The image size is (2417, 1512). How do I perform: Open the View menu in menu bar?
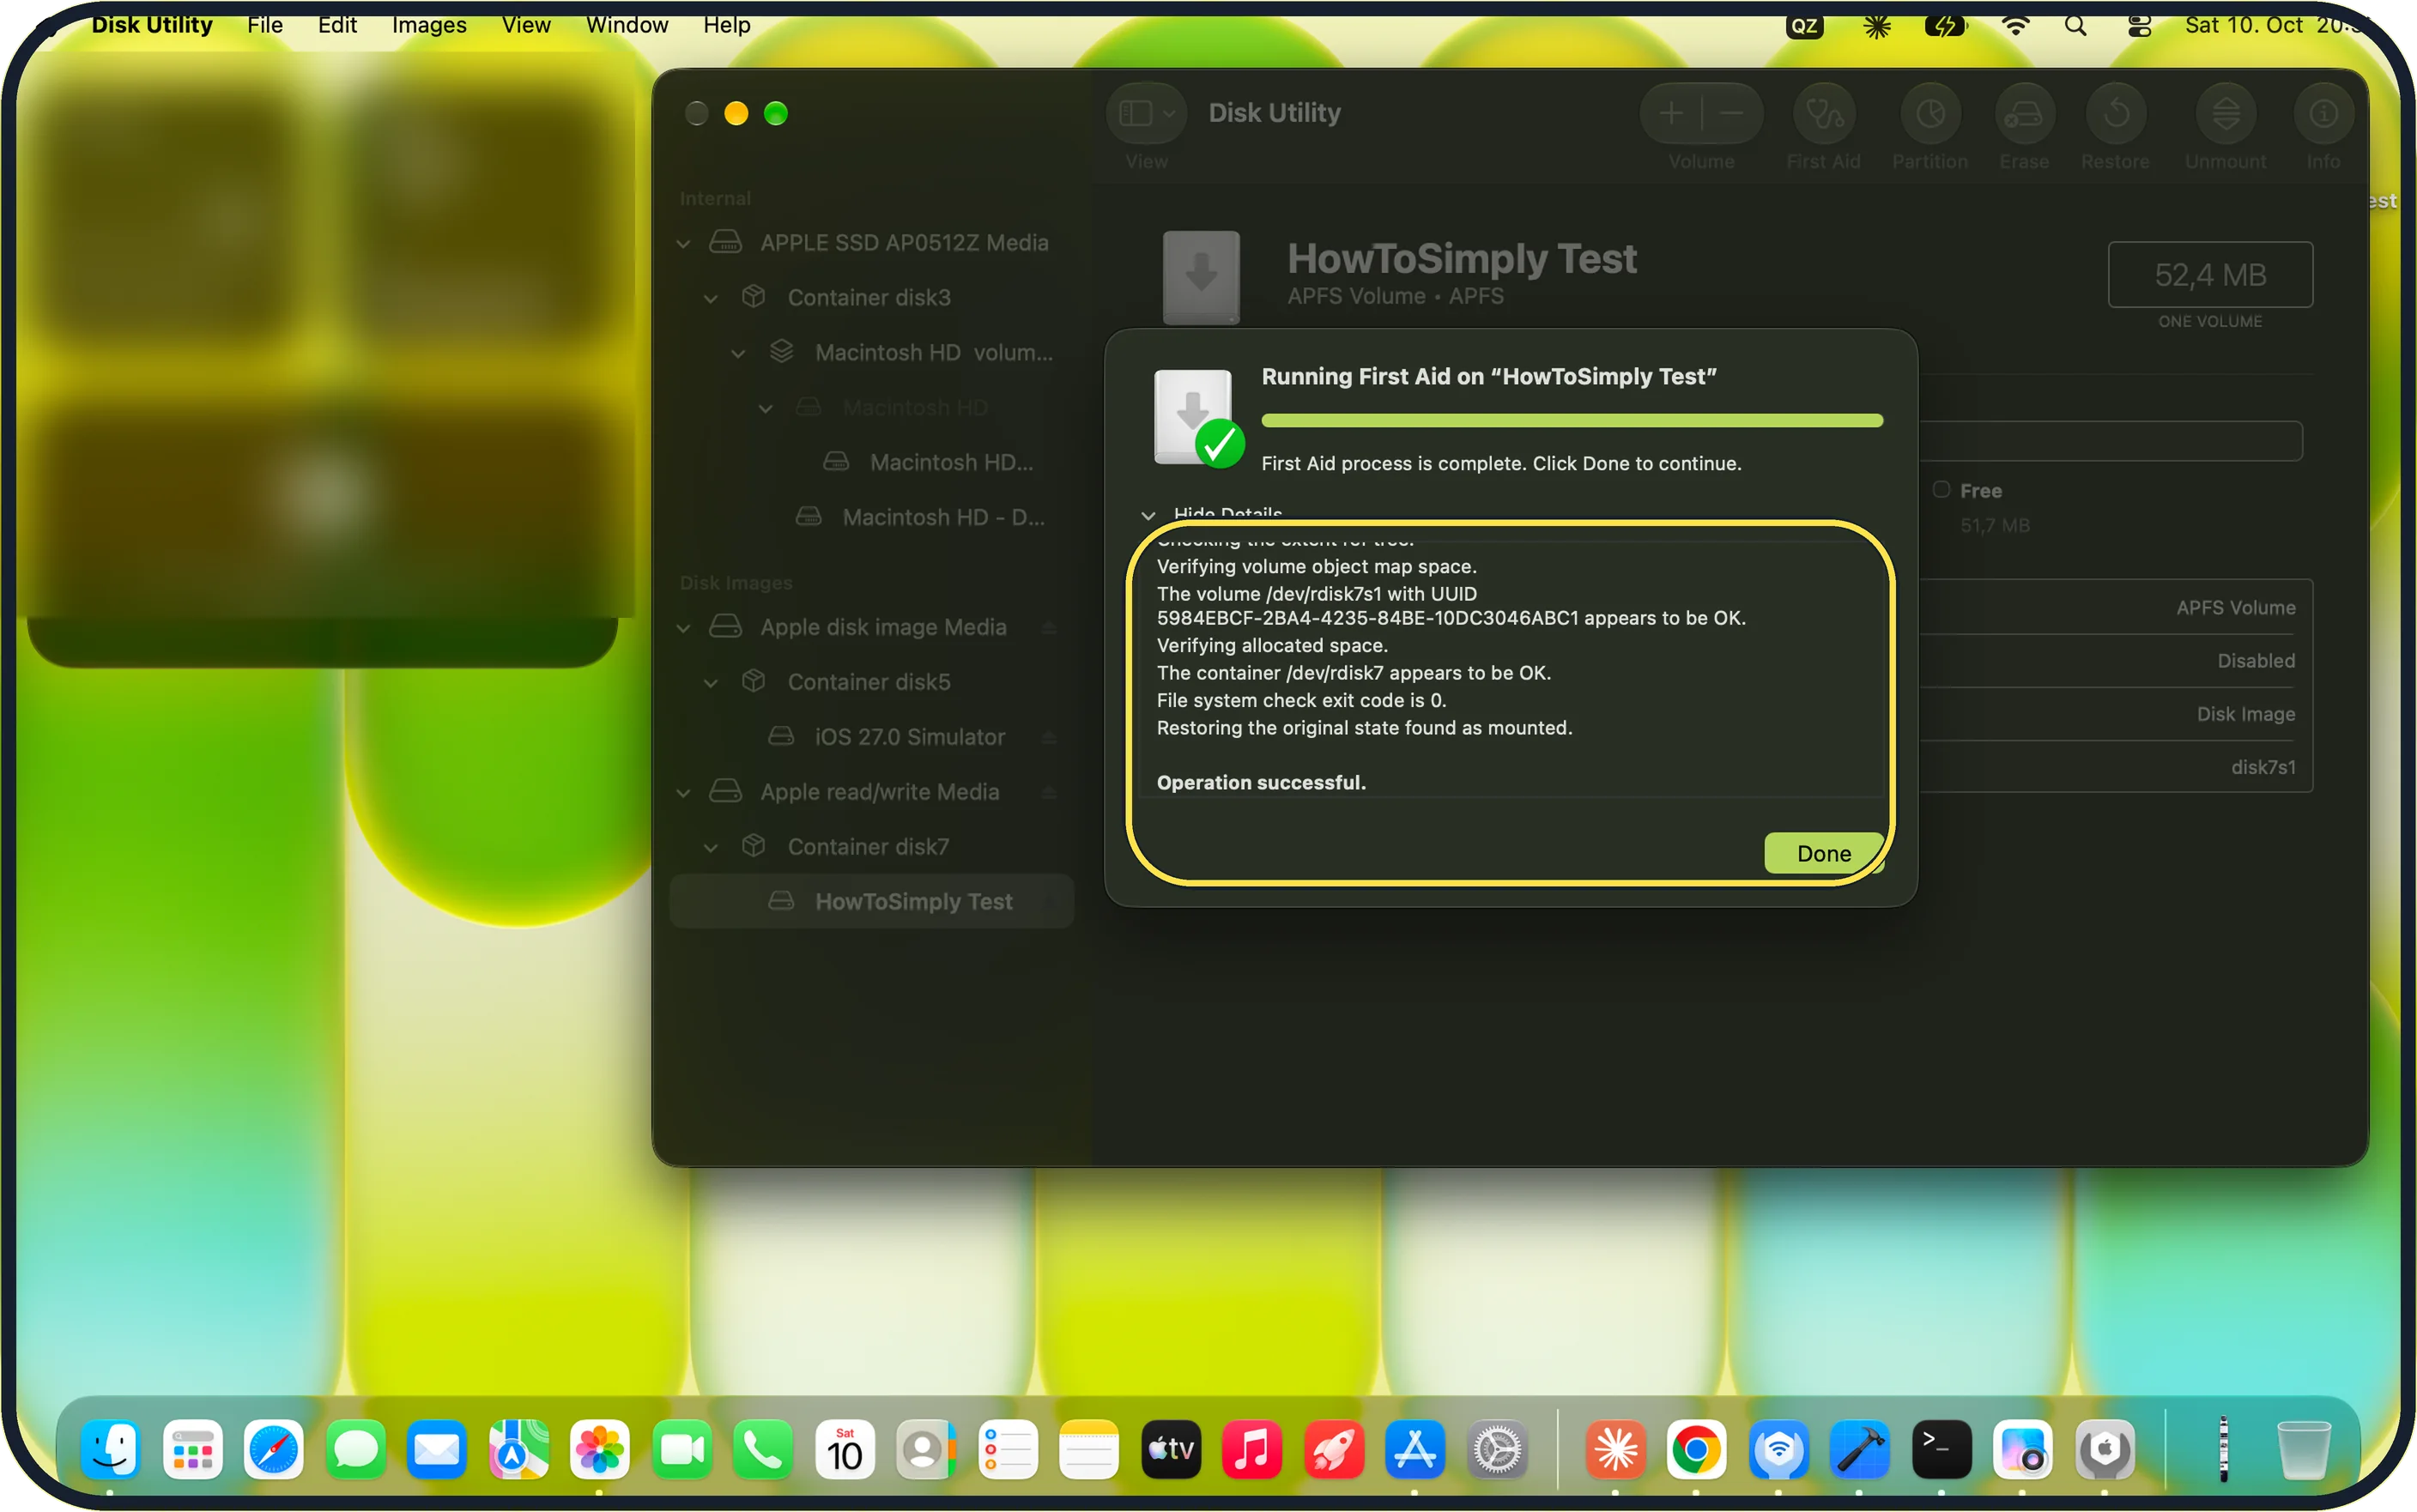point(526,25)
